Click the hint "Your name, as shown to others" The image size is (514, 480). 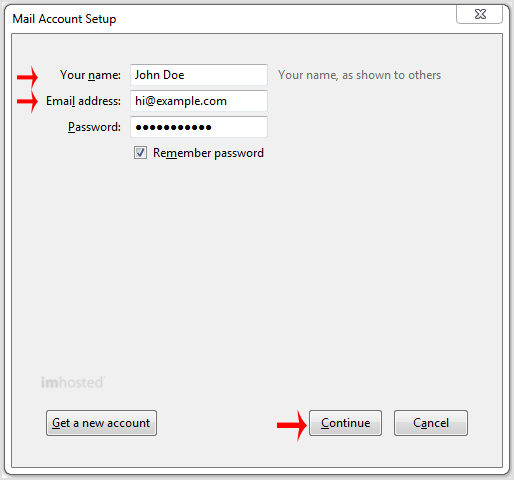coord(359,75)
